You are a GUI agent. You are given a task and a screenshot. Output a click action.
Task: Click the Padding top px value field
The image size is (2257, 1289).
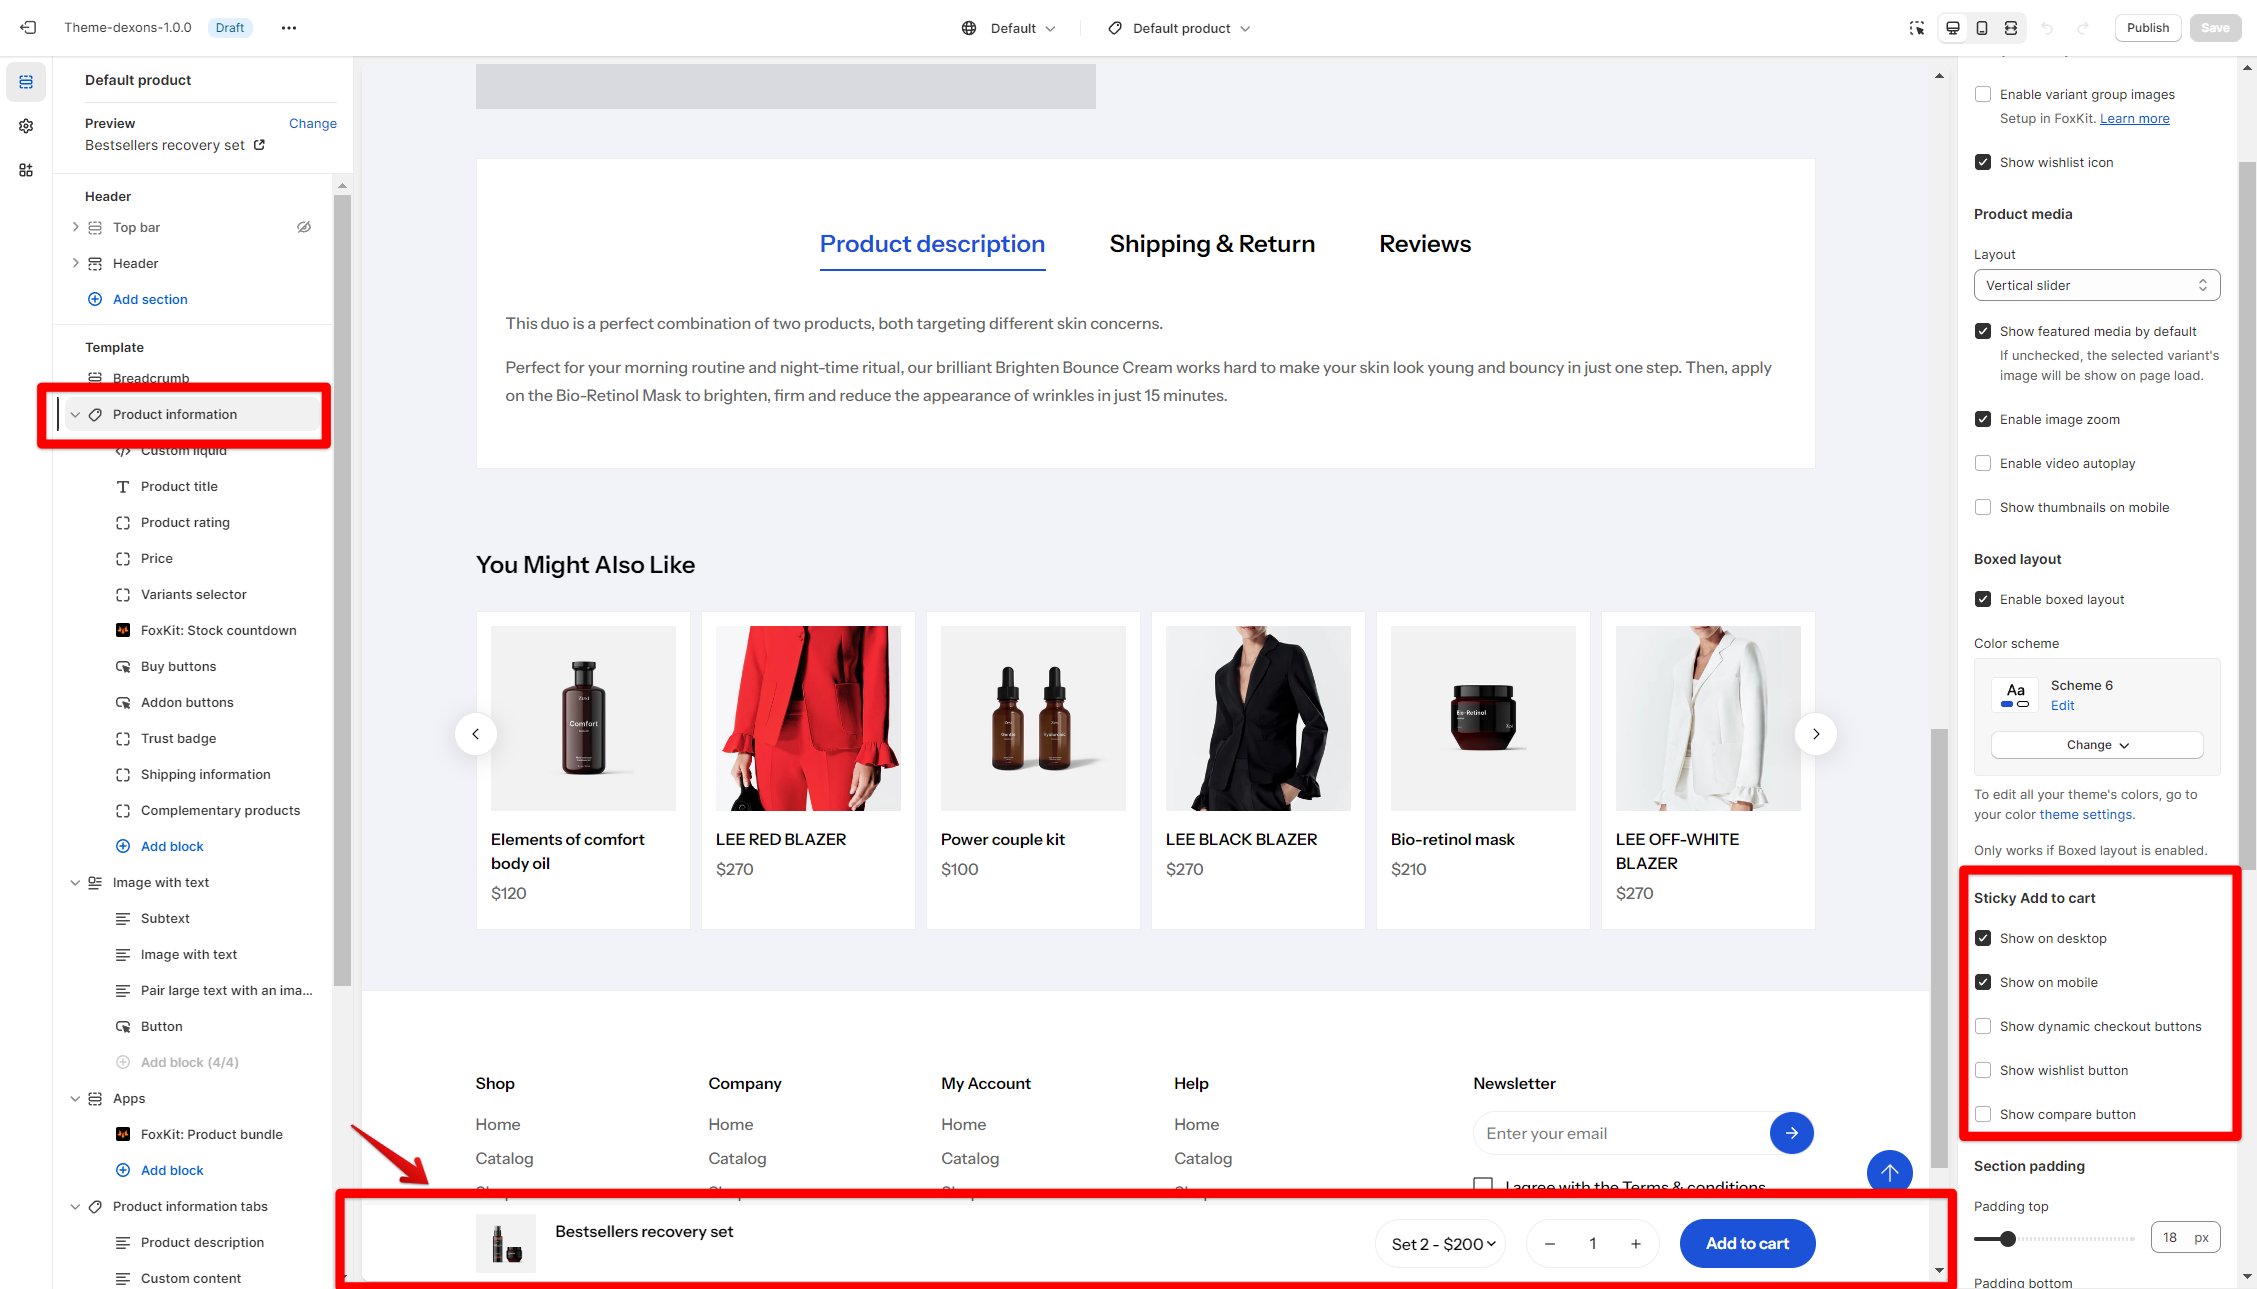tap(2185, 1237)
